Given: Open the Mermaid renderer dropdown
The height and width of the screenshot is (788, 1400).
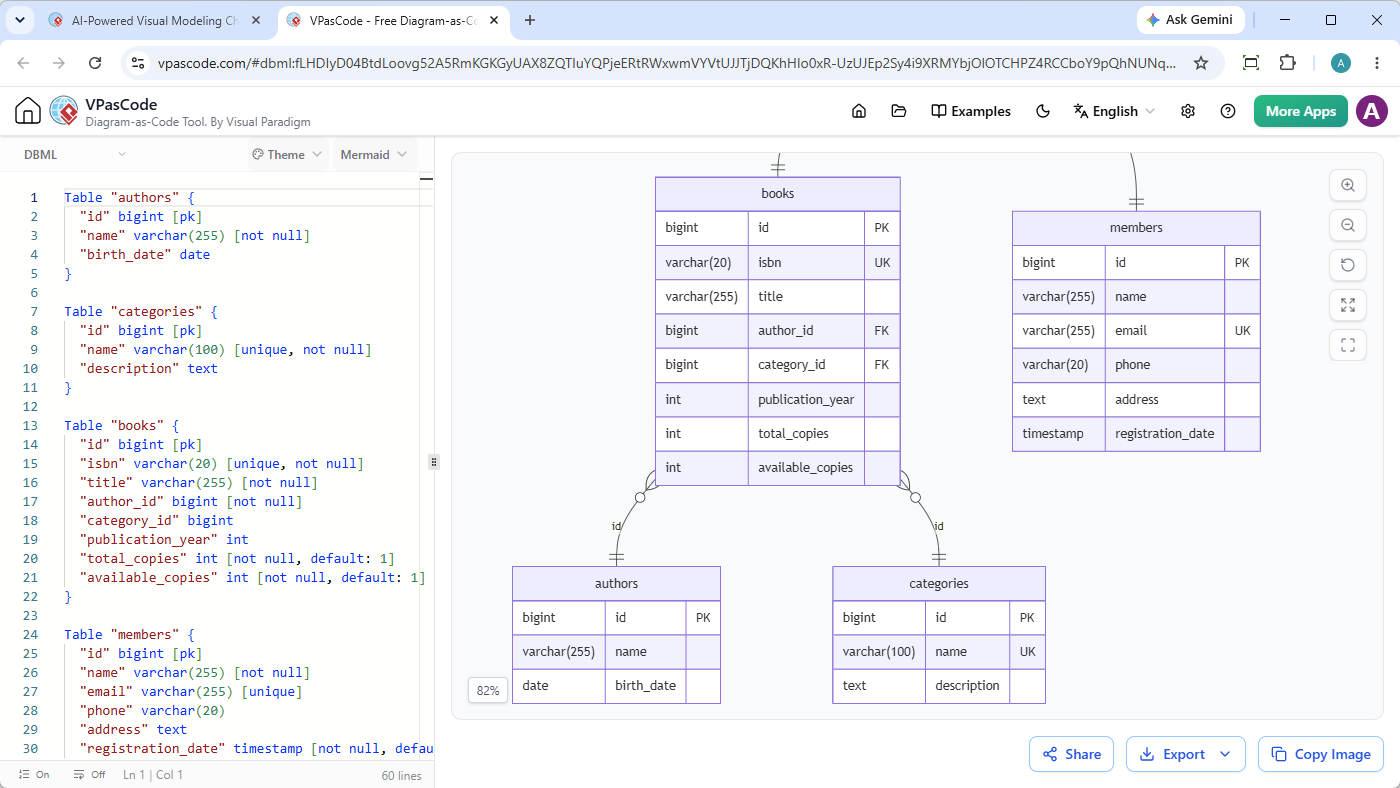Looking at the screenshot, I should pos(374,154).
